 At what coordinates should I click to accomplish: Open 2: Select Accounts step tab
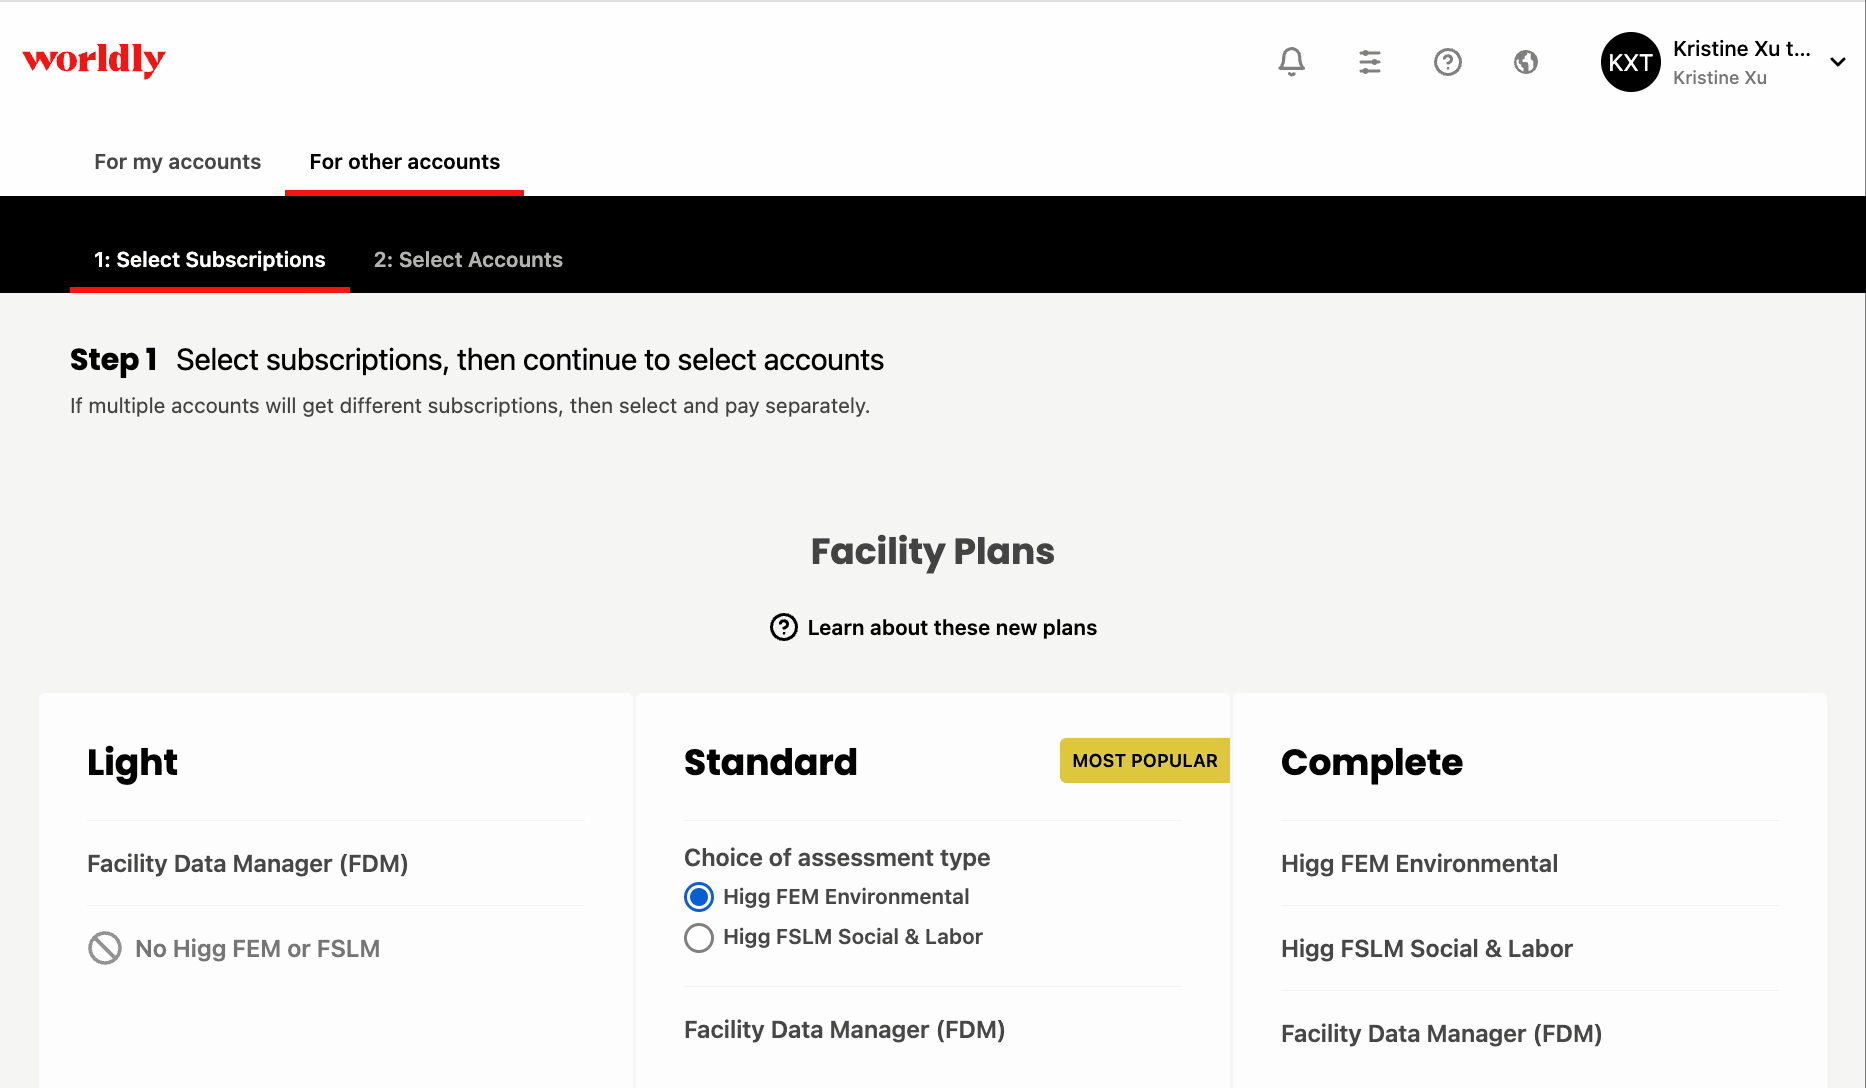468,260
